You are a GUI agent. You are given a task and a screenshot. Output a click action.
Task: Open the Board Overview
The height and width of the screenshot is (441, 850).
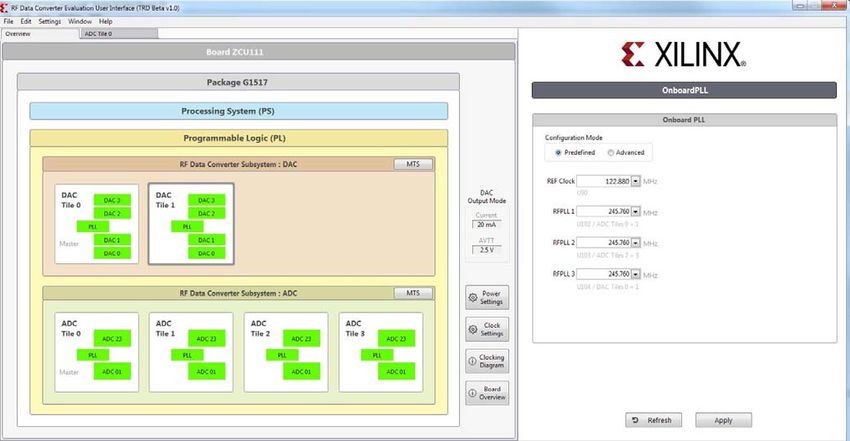[x=487, y=393]
